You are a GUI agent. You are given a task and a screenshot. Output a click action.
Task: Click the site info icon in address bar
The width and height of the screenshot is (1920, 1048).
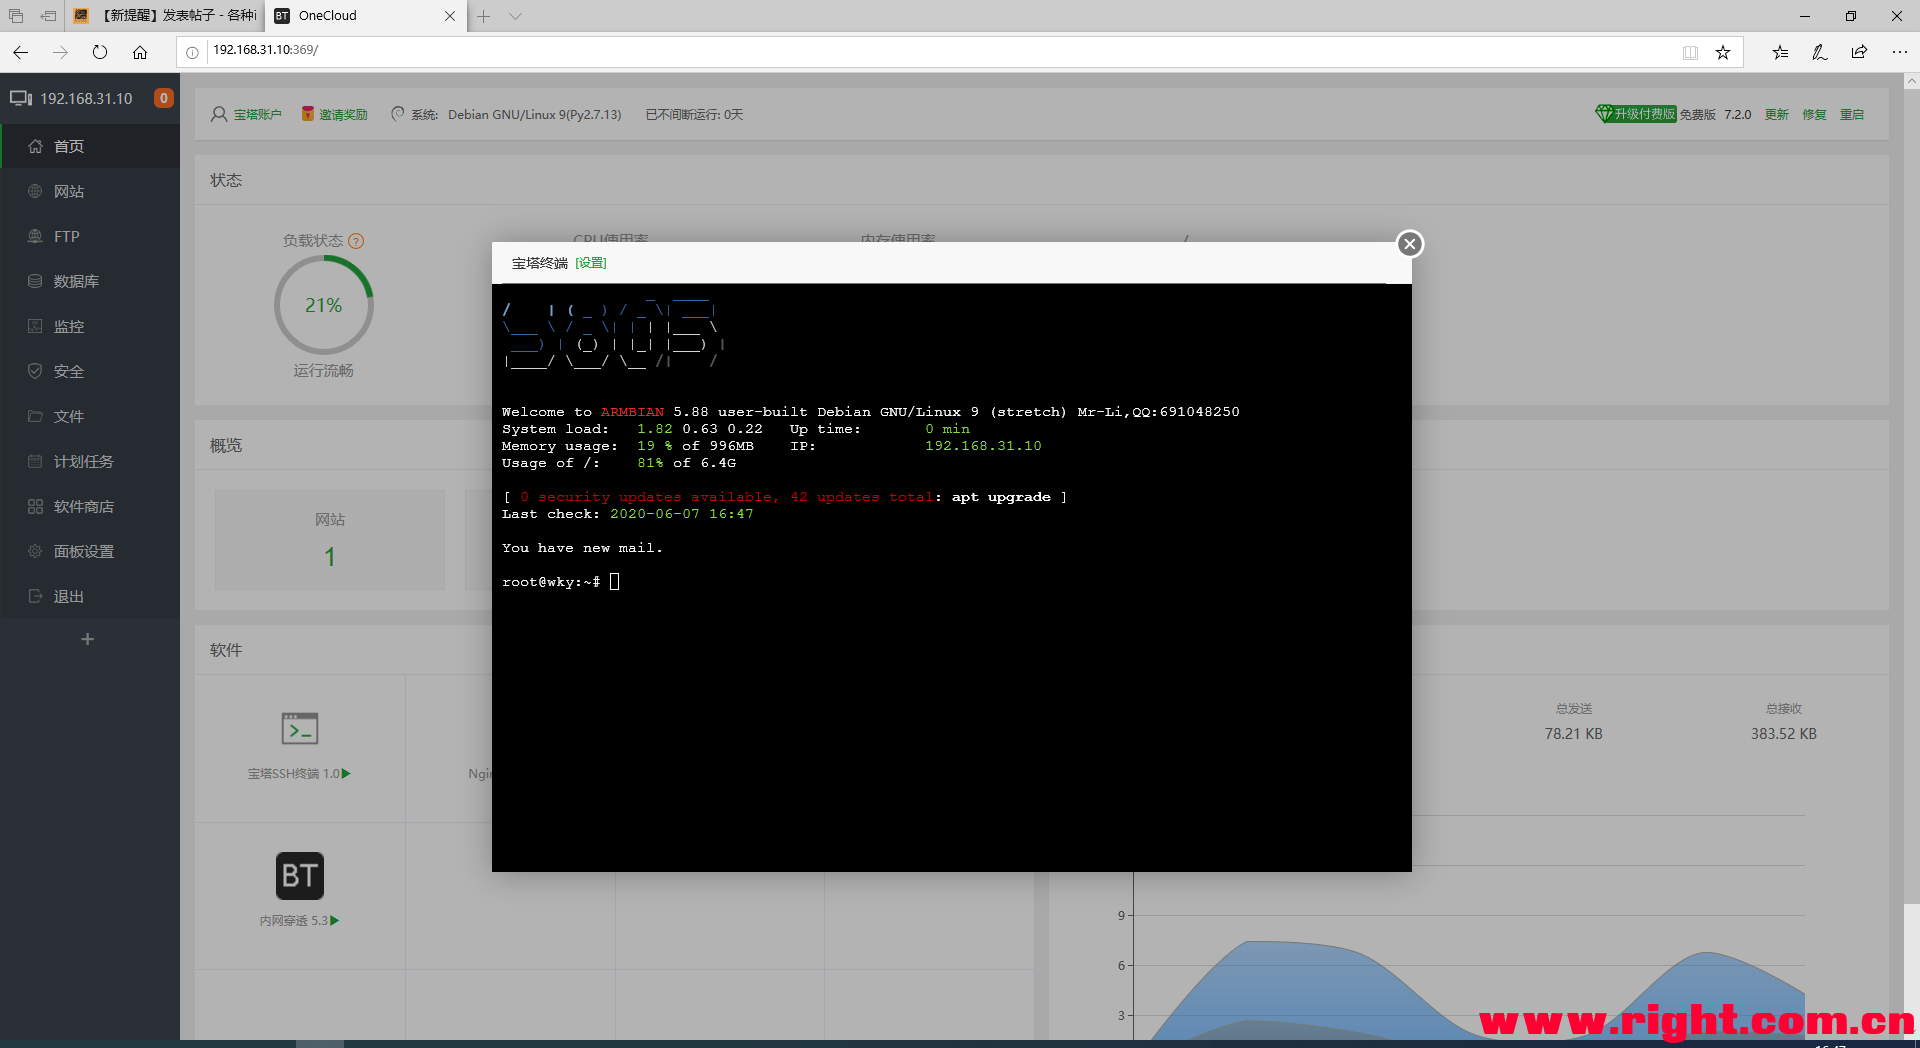coord(192,52)
